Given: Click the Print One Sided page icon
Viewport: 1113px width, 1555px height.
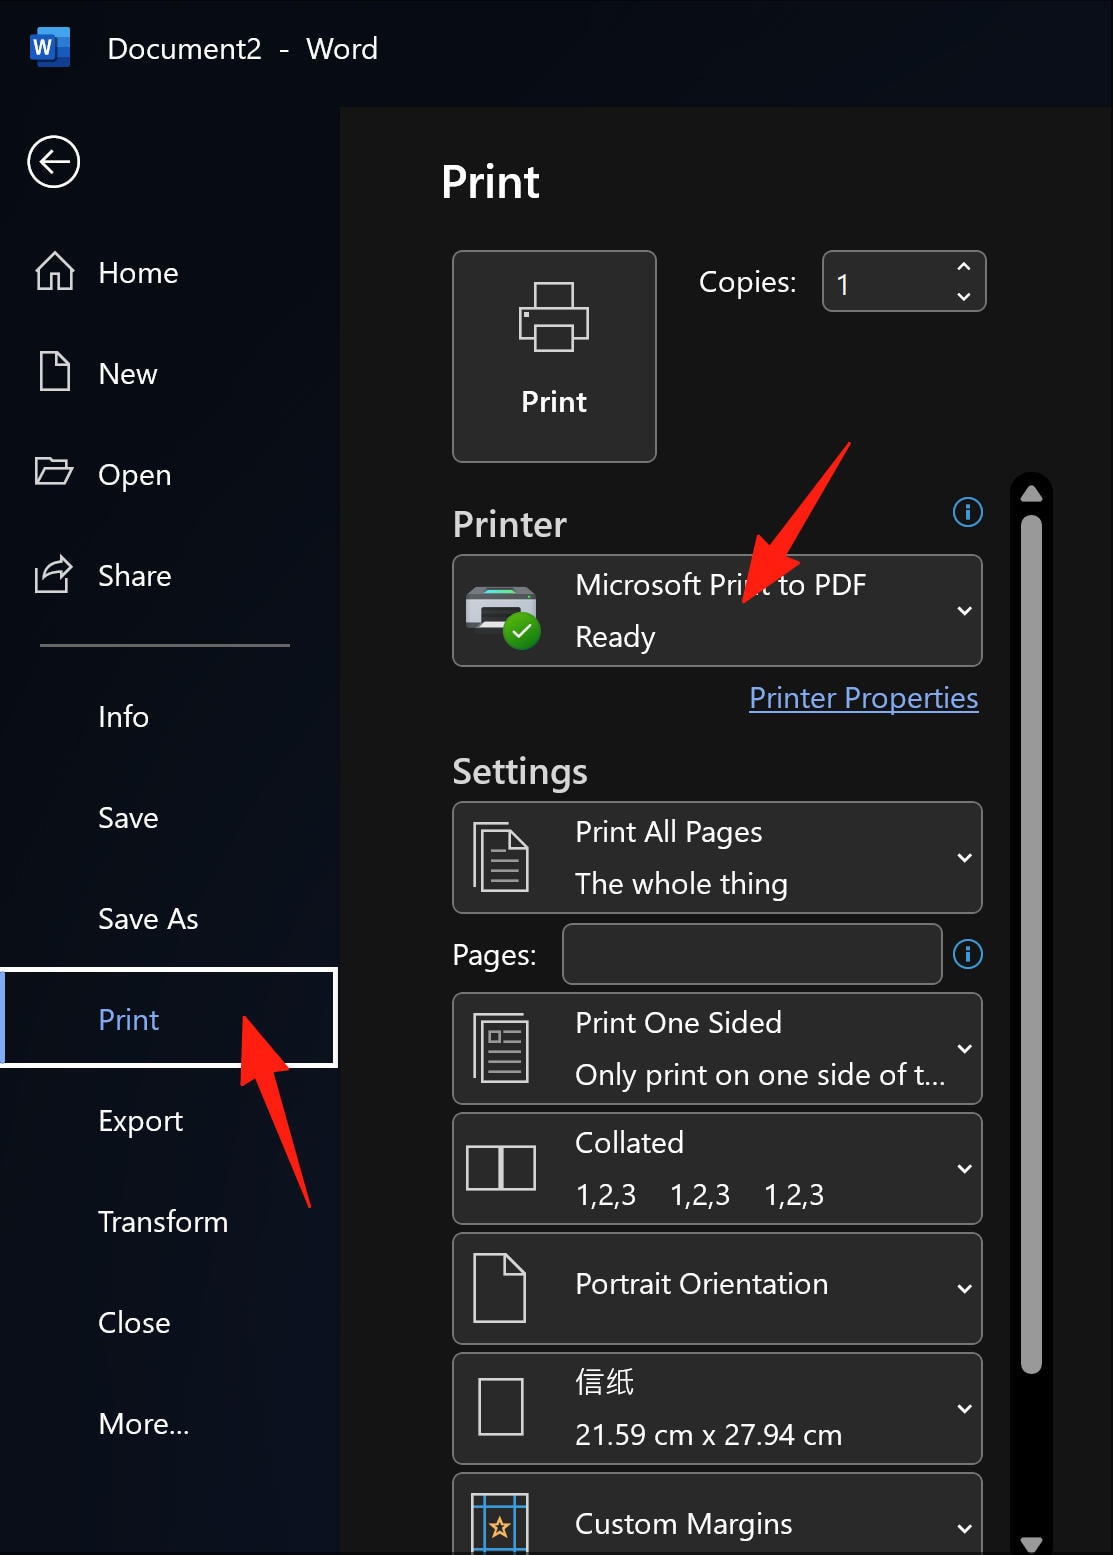Looking at the screenshot, I should click(x=500, y=1048).
